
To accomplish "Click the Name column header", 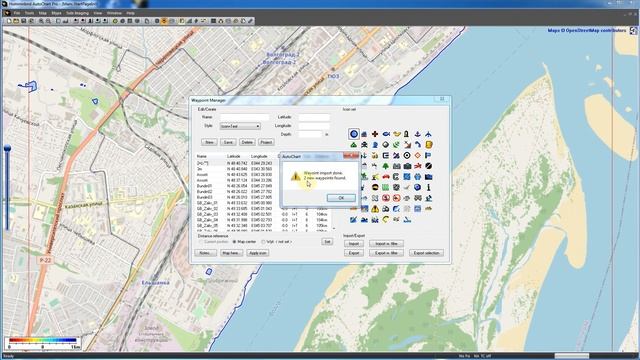I will tap(202, 156).
